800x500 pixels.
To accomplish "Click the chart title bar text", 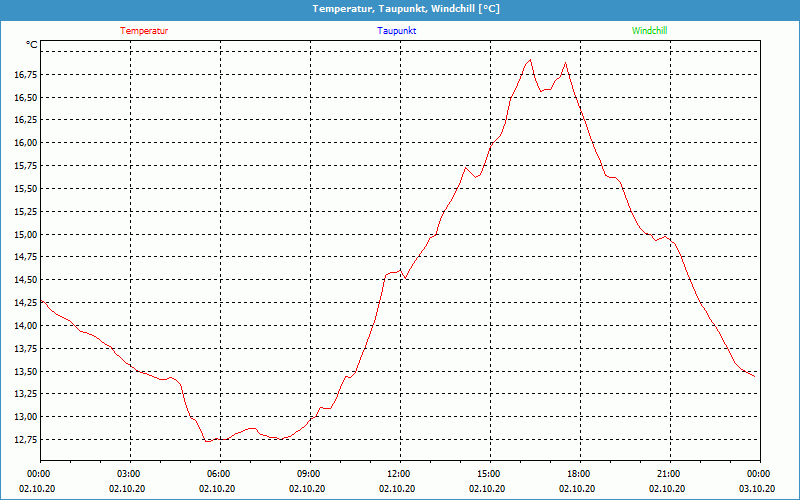I will click(405, 9).
